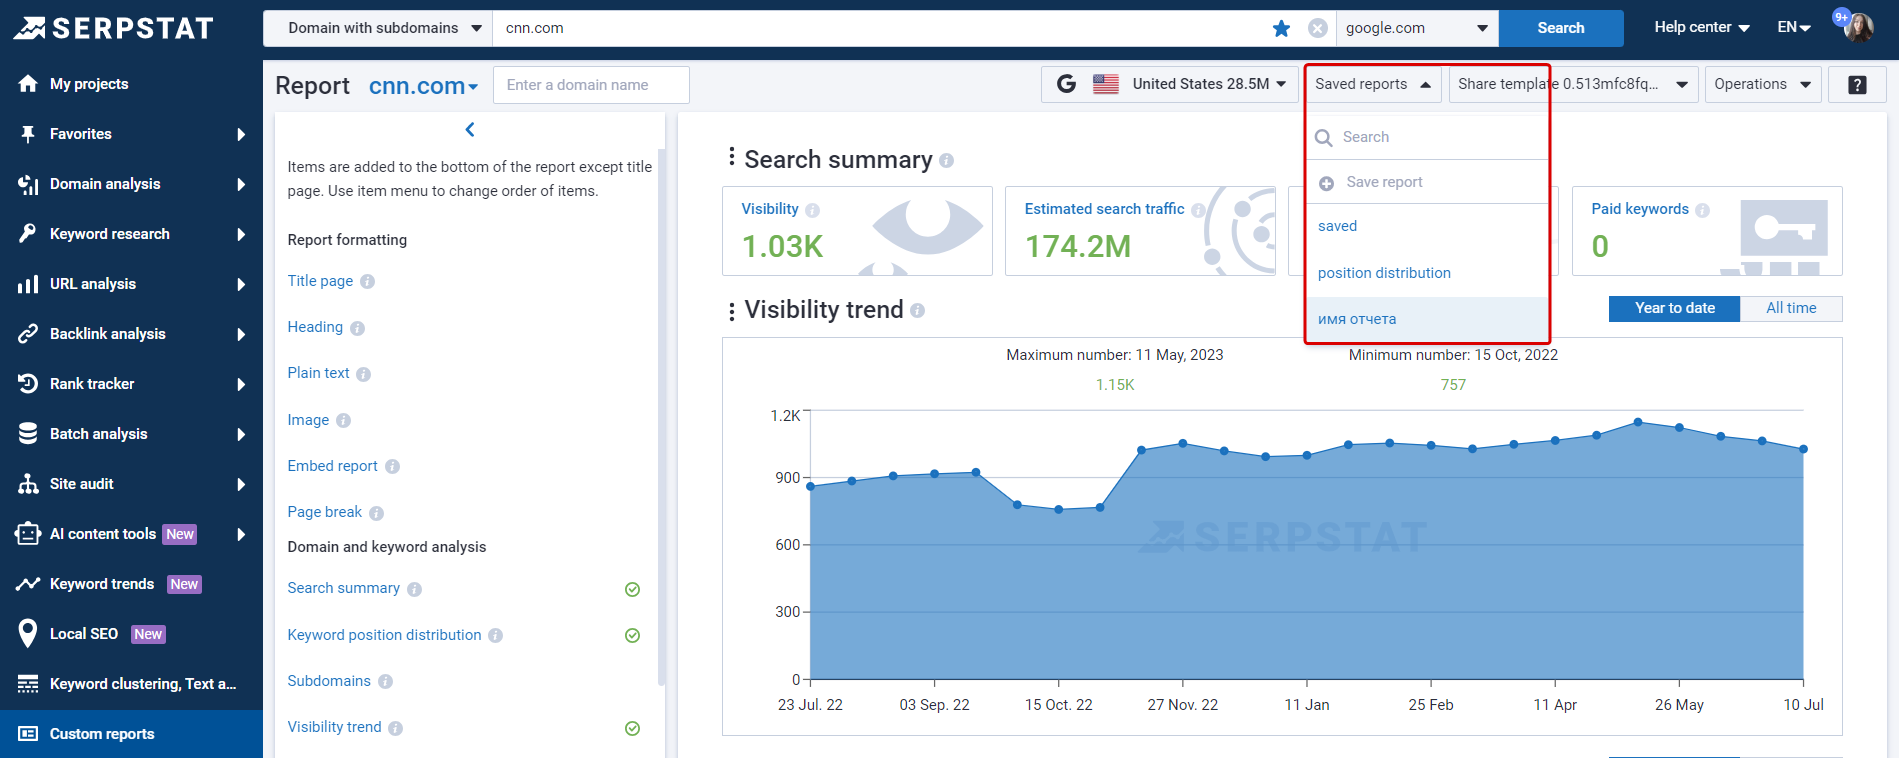The height and width of the screenshot is (758, 1899).
Task: Open Visibility trend section menu dots
Action: 732,311
